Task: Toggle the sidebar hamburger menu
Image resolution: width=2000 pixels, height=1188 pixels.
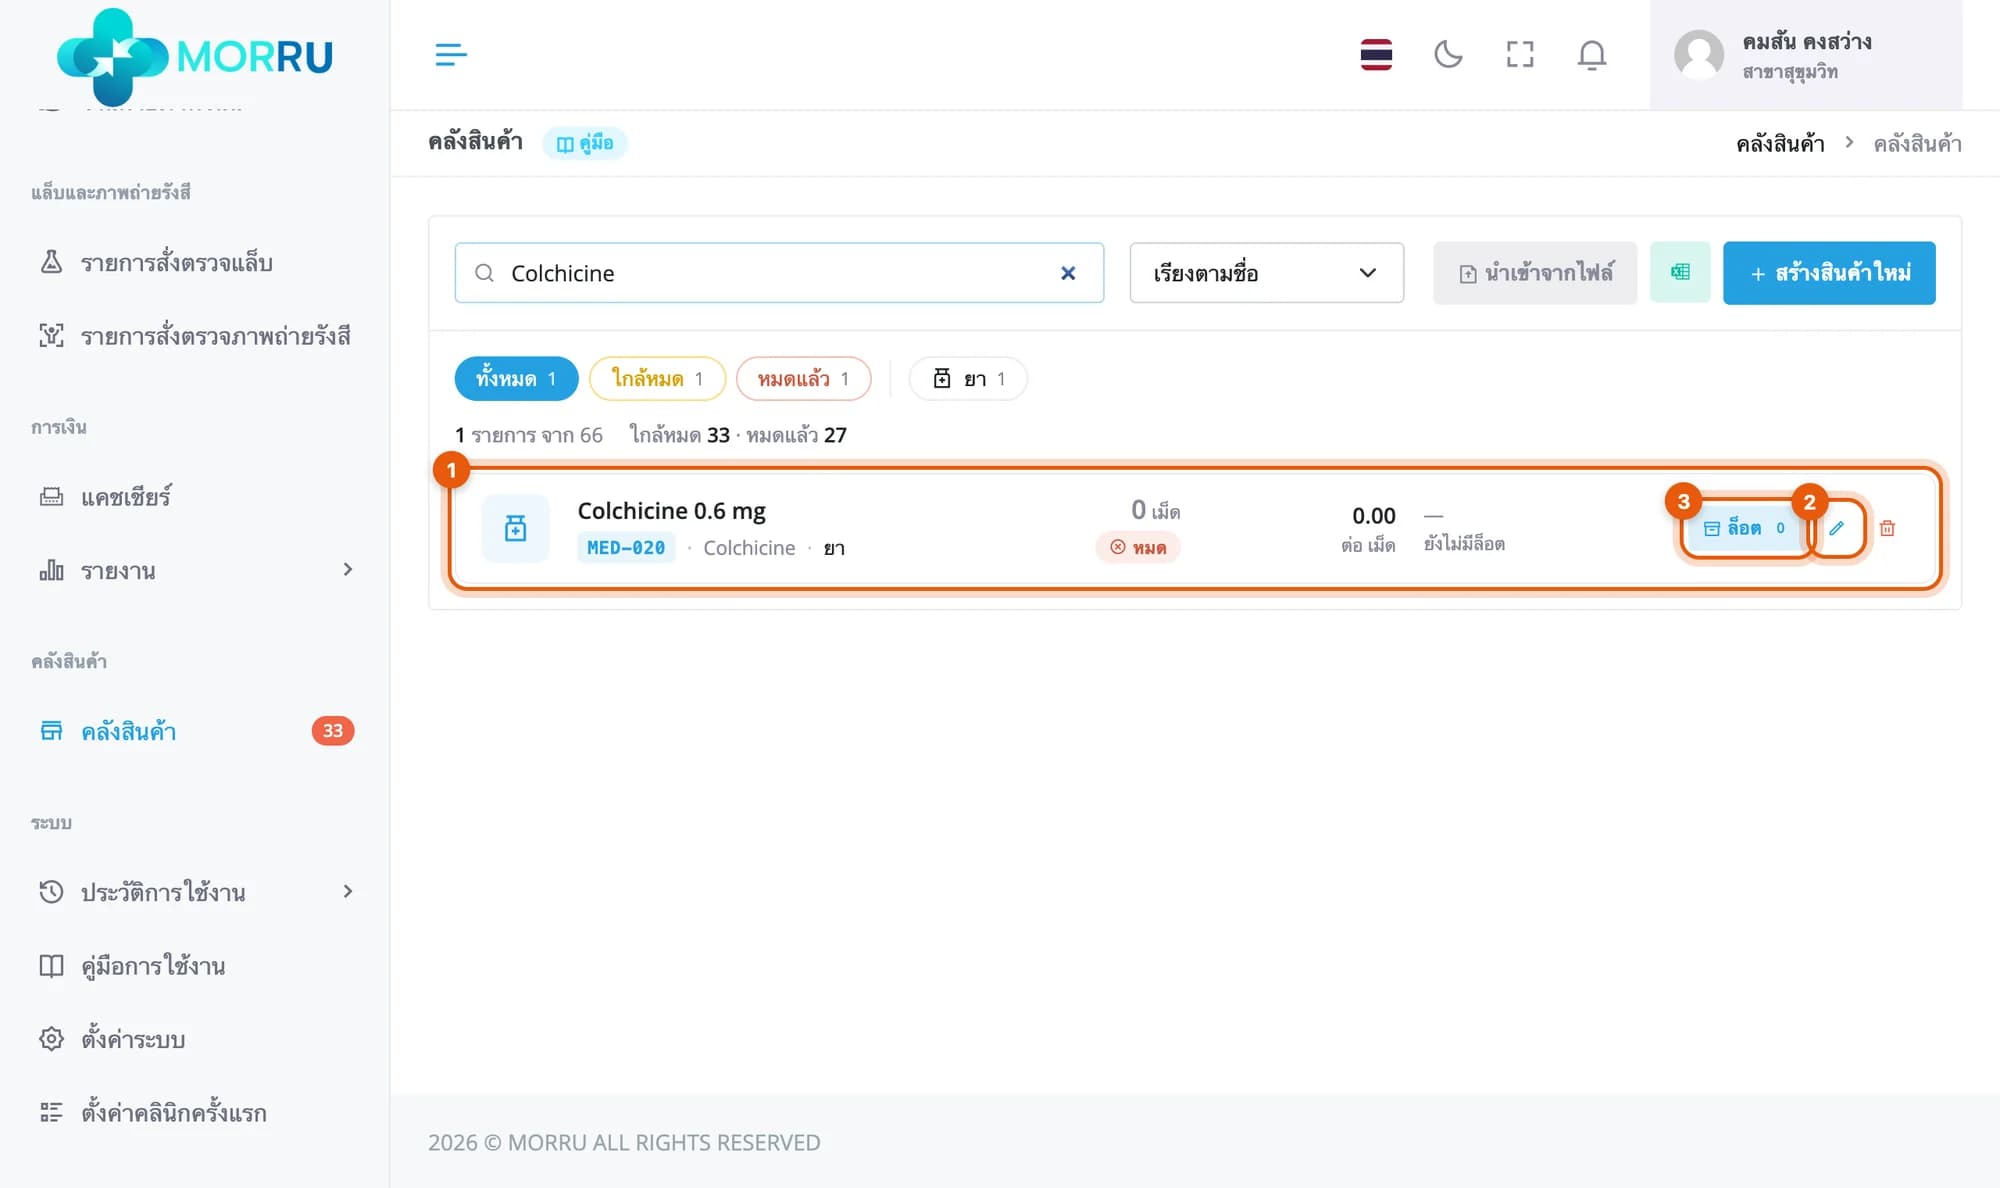Action: (451, 54)
